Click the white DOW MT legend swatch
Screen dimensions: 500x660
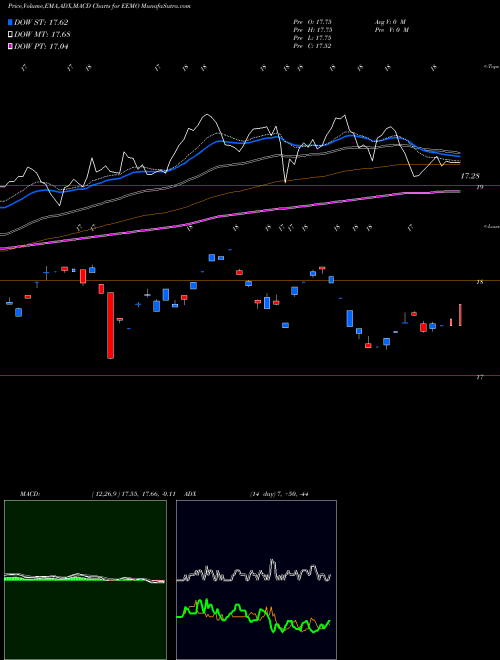click(x=11, y=35)
